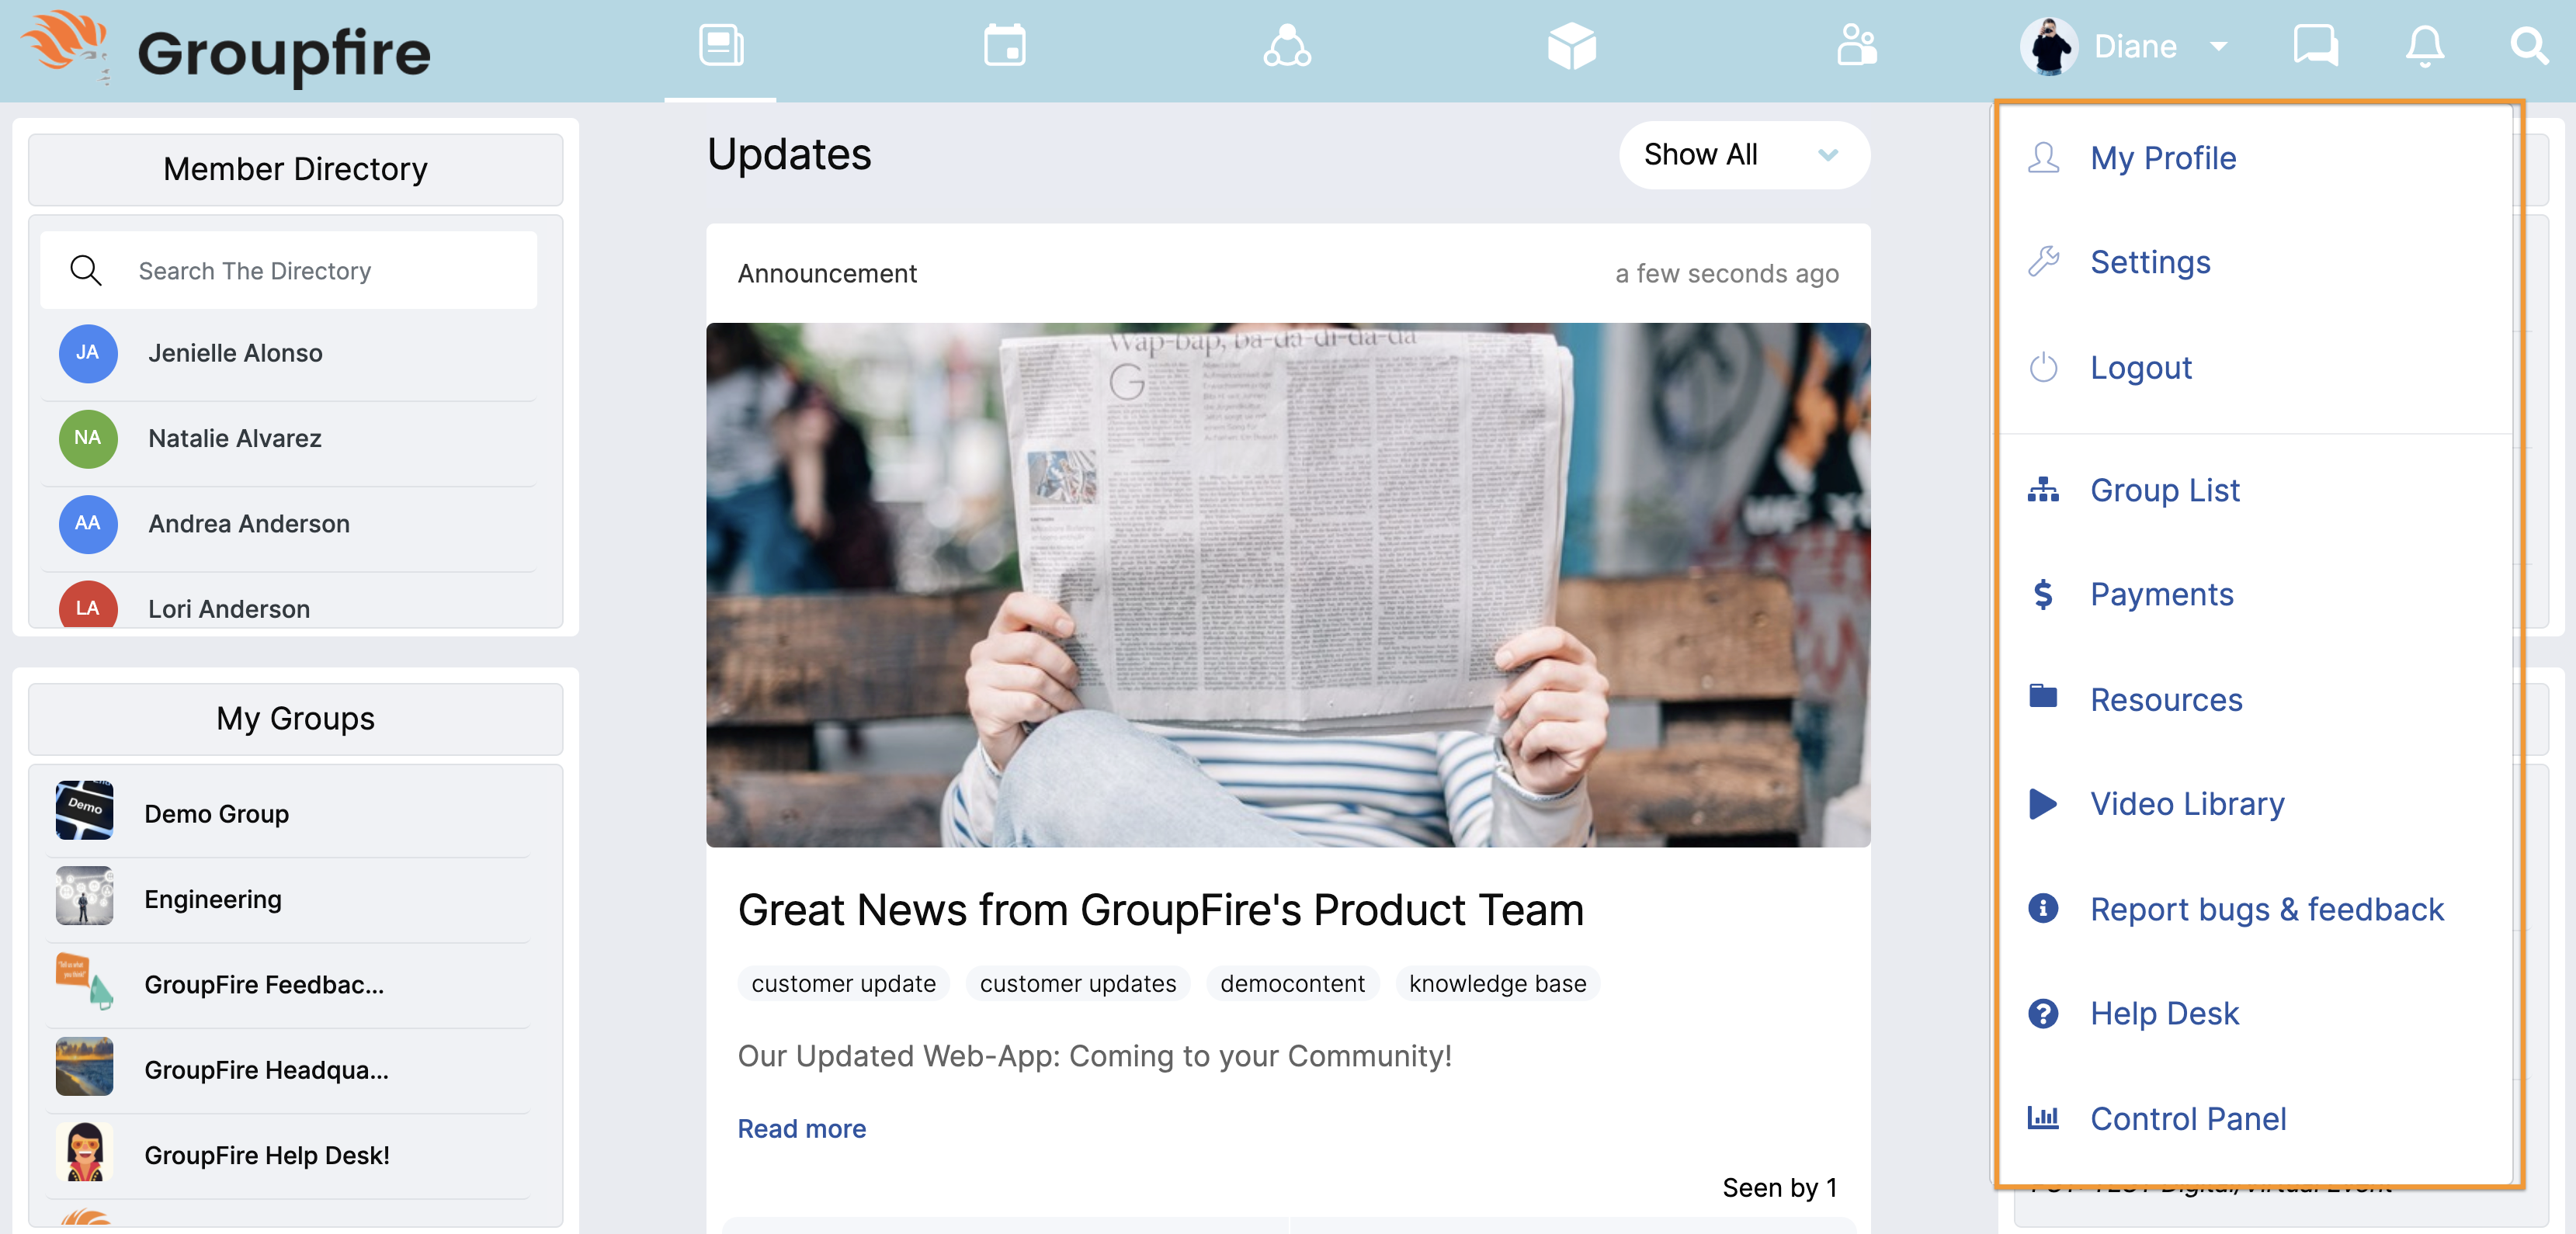This screenshot has height=1234, width=2576.
Task: Collapse the Diane user menu arrow
Action: coord(2218,46)
